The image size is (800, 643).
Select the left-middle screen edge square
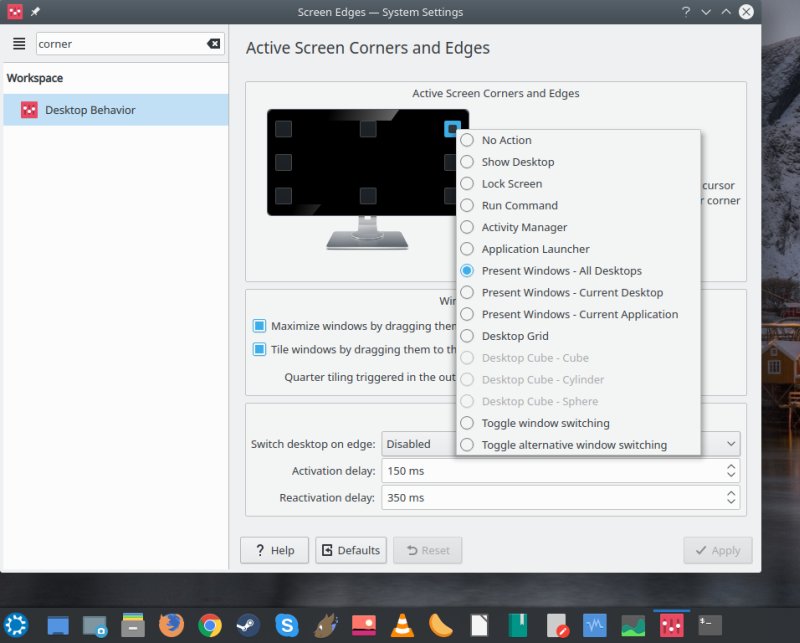click(x=283, y=162)
